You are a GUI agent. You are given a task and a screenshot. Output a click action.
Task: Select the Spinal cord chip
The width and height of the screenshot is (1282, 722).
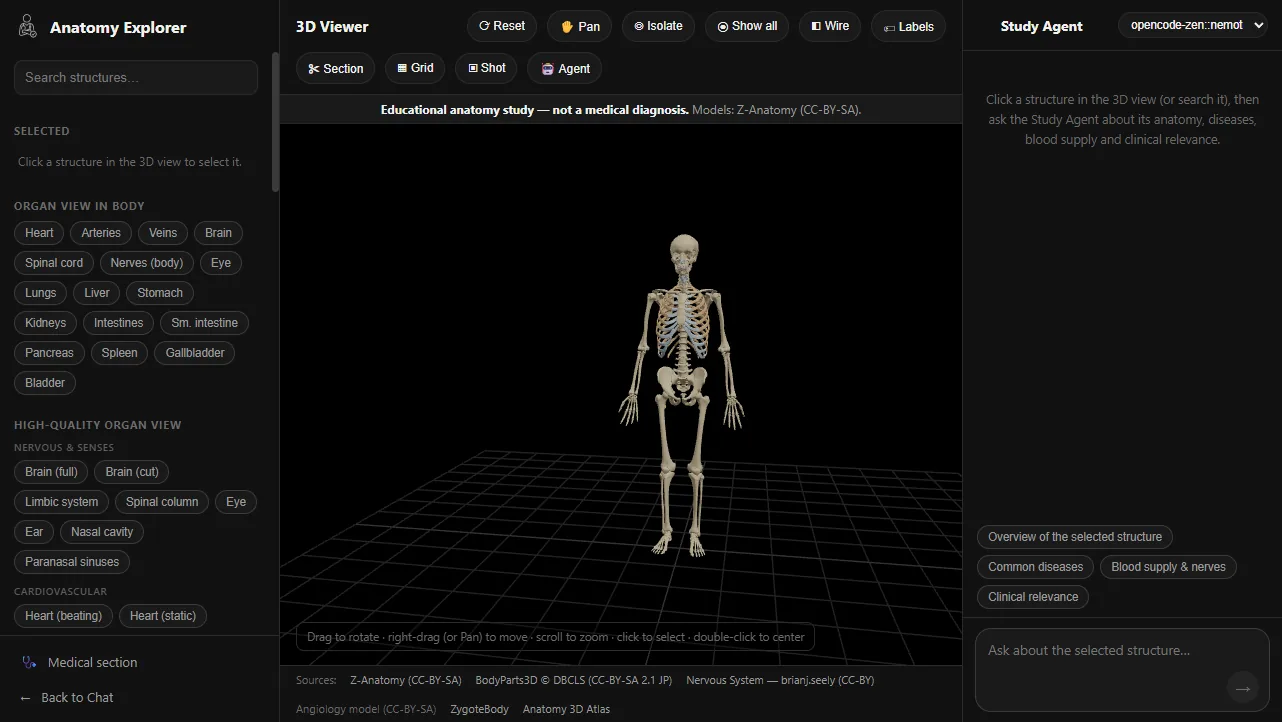(x=54, y=263)
